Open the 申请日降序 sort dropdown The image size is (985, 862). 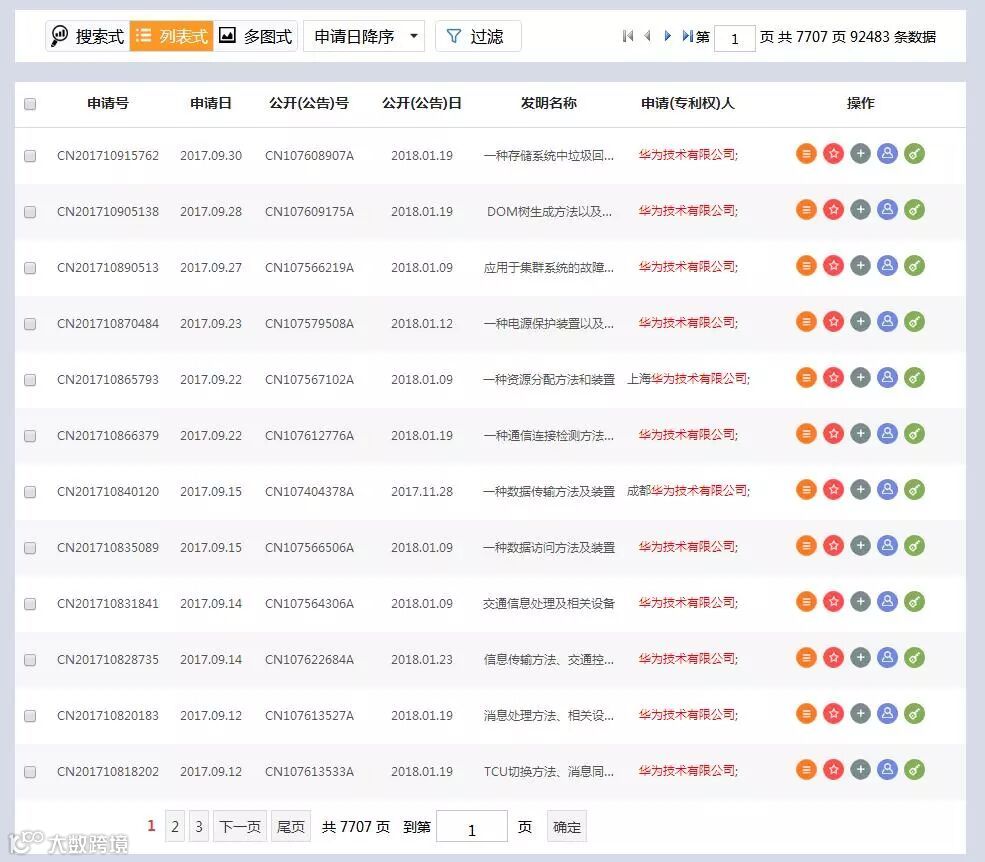tap(364, 36)
